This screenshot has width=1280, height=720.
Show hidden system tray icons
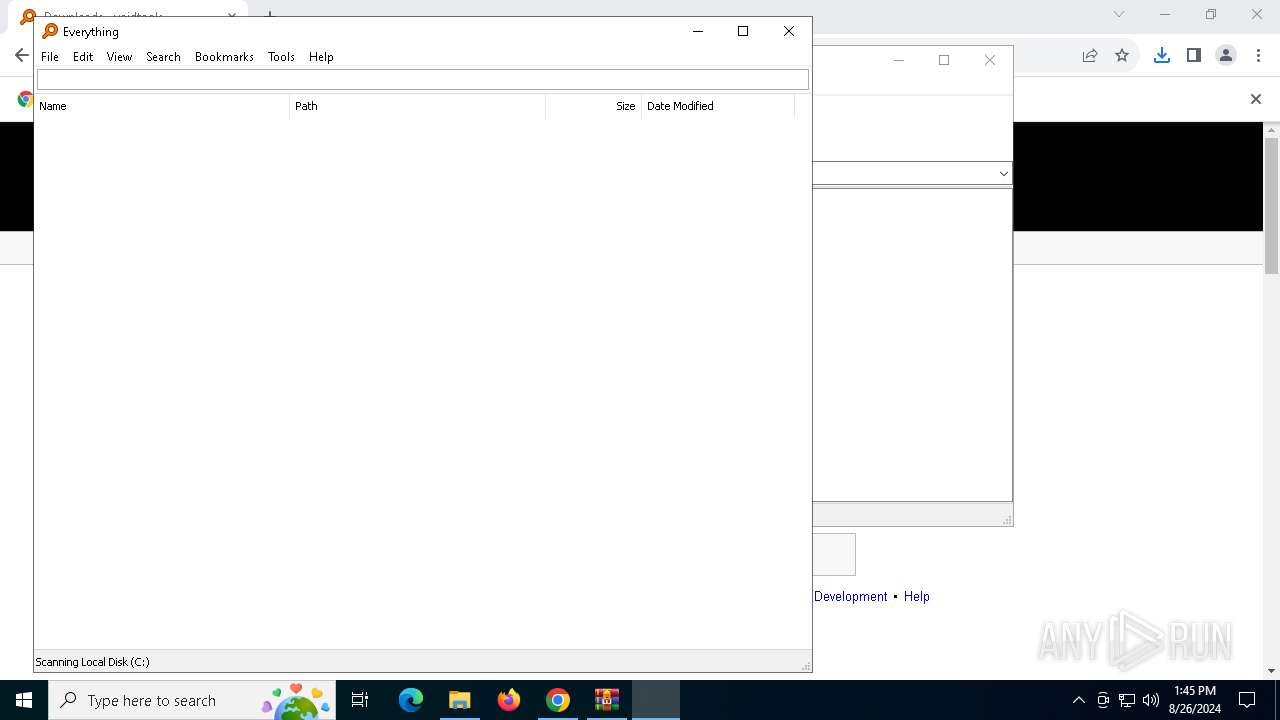coord(1078,700)
